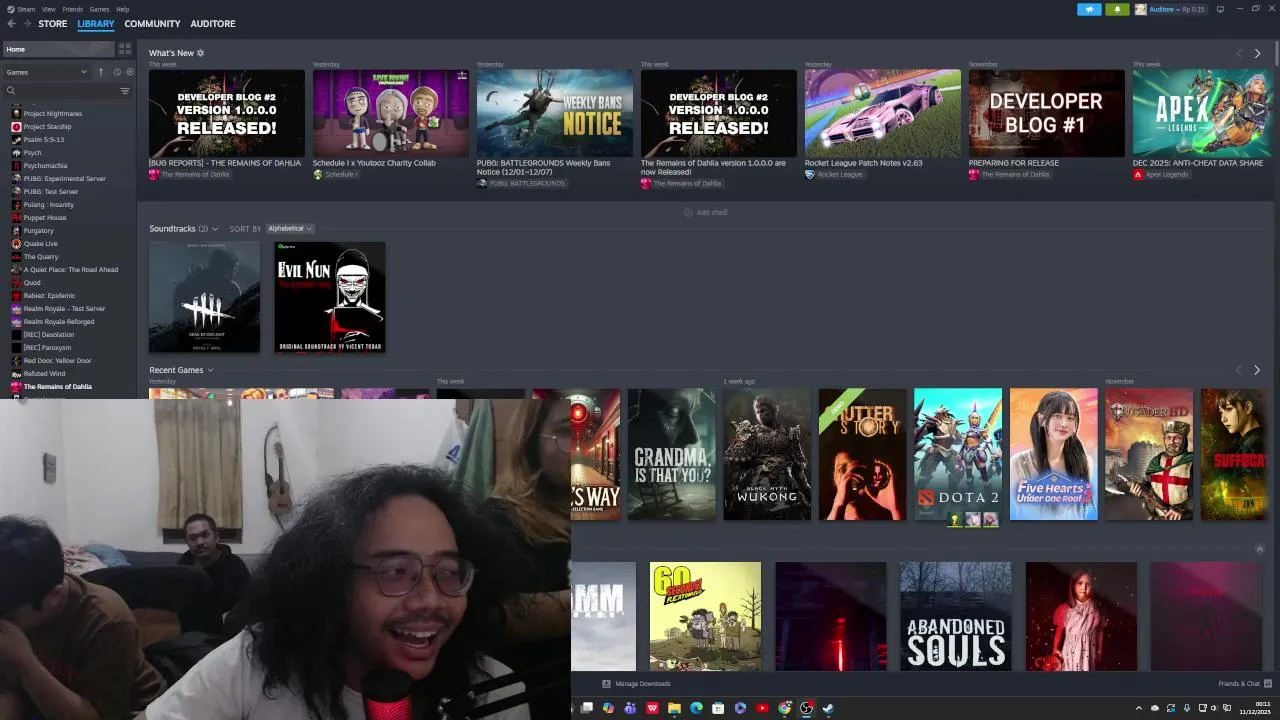This screenshot has width=1280, height=720.
Task: Switch to the STORE tab
Action: (x=53, y=24)
